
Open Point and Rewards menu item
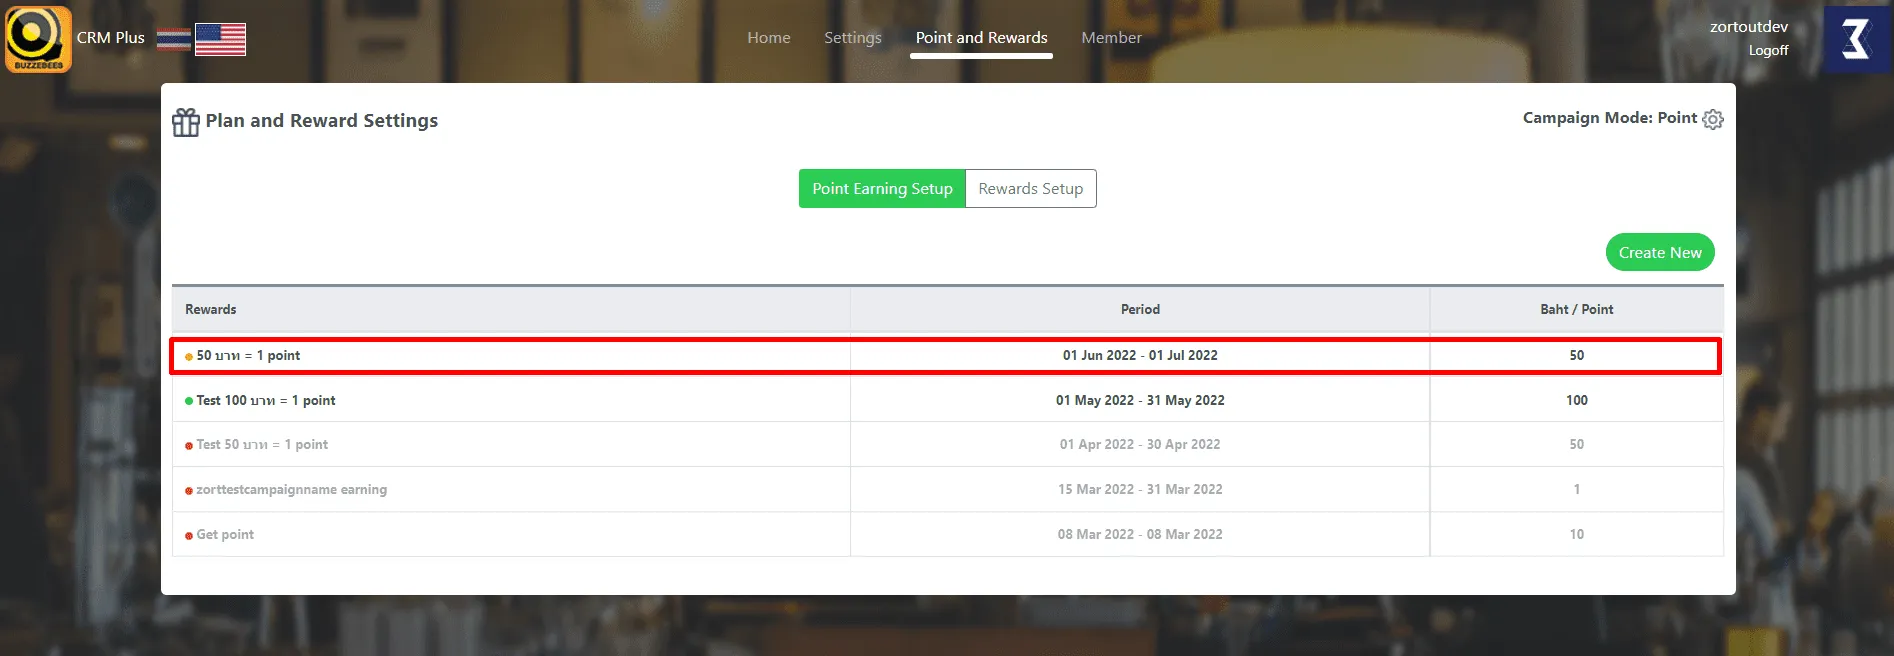coord(981,38)
